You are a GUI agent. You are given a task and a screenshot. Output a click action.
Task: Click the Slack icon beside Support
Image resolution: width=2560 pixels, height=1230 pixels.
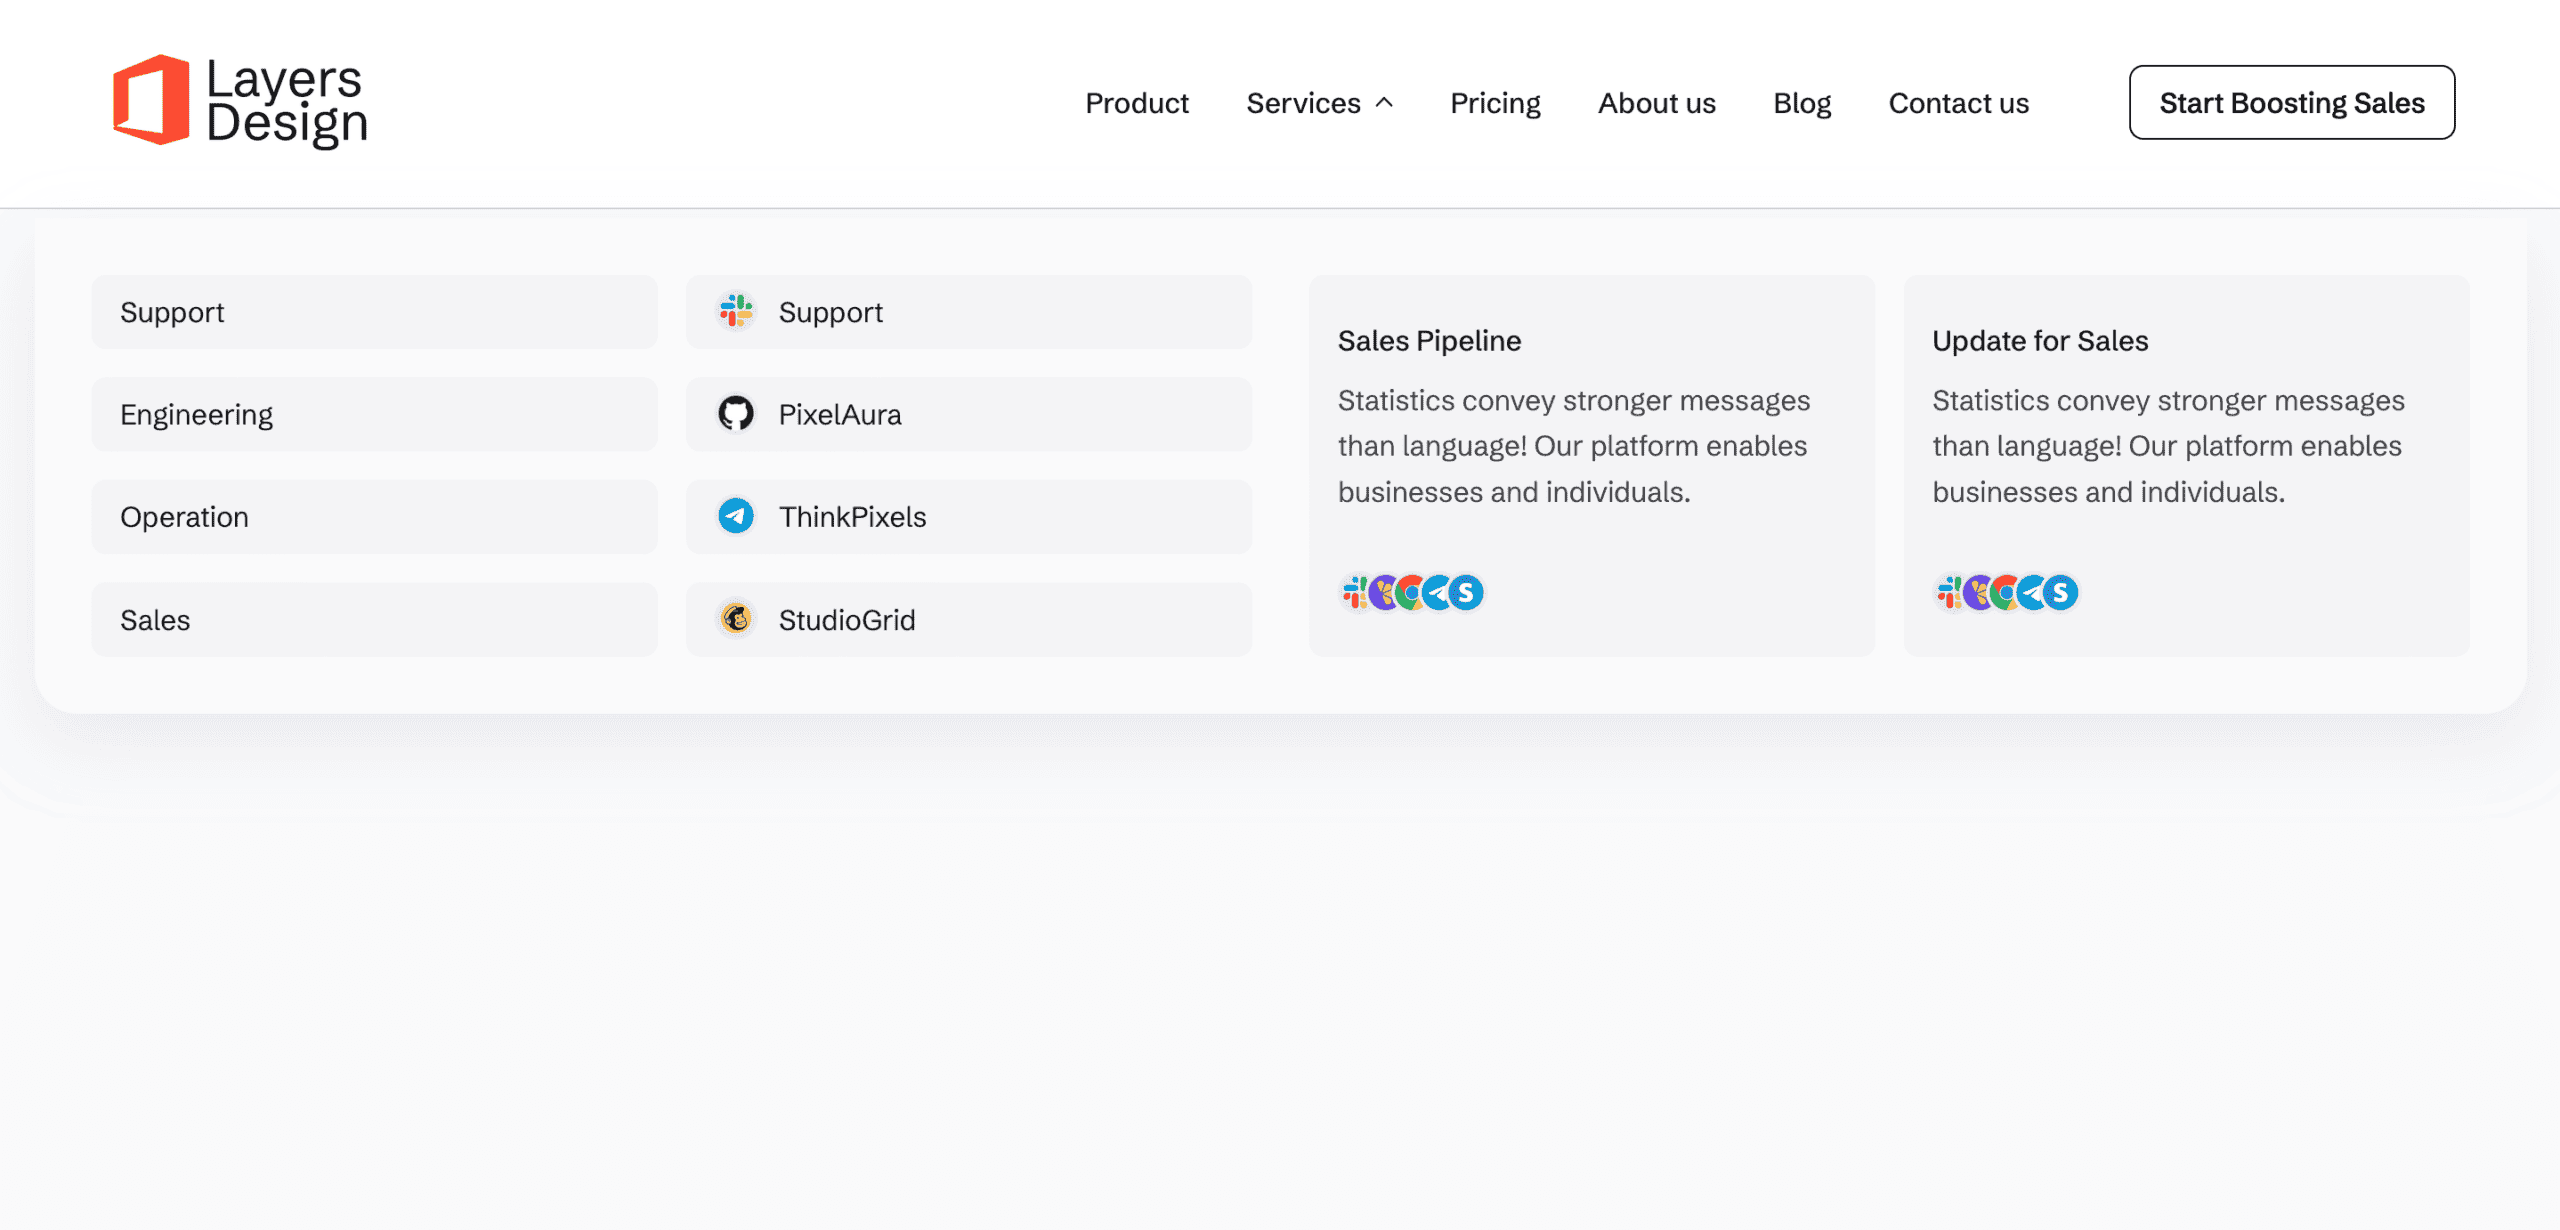pos(736,312)
